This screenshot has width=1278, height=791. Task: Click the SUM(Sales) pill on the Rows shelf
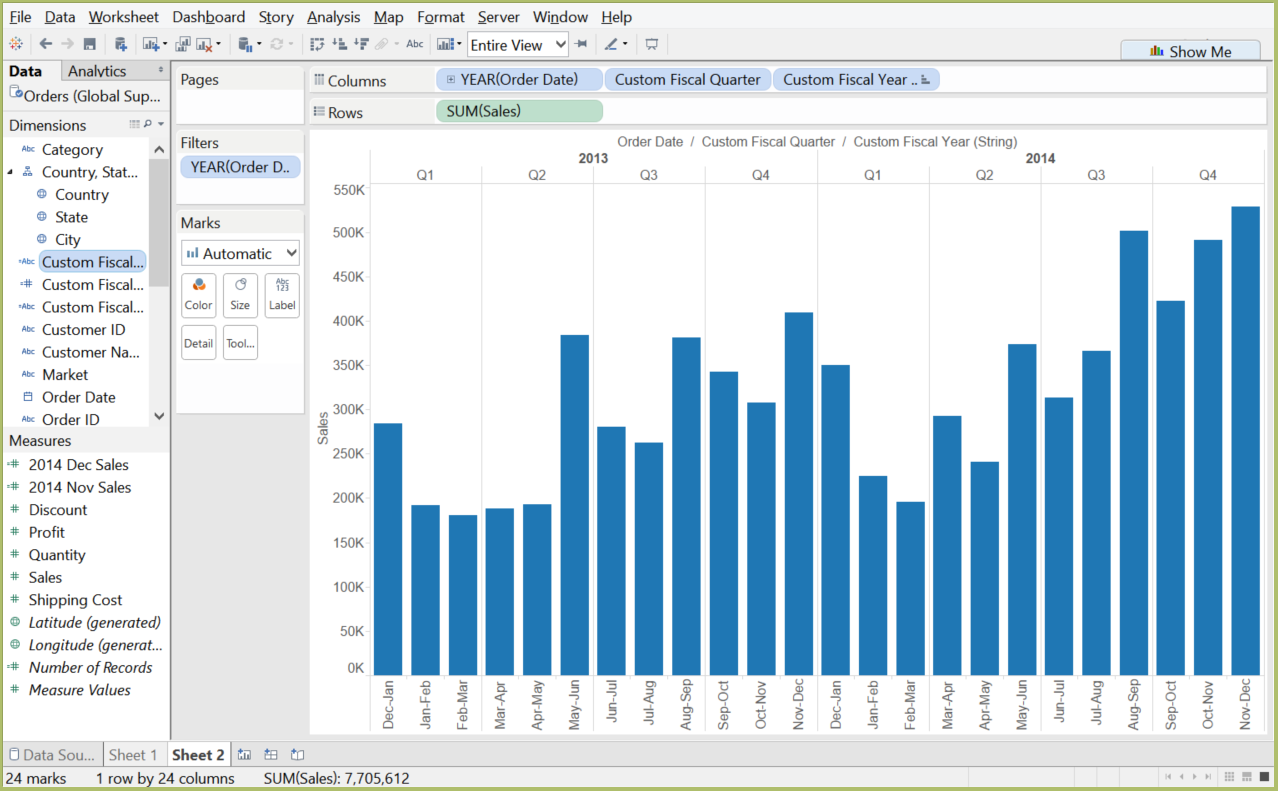click(518, 111)
